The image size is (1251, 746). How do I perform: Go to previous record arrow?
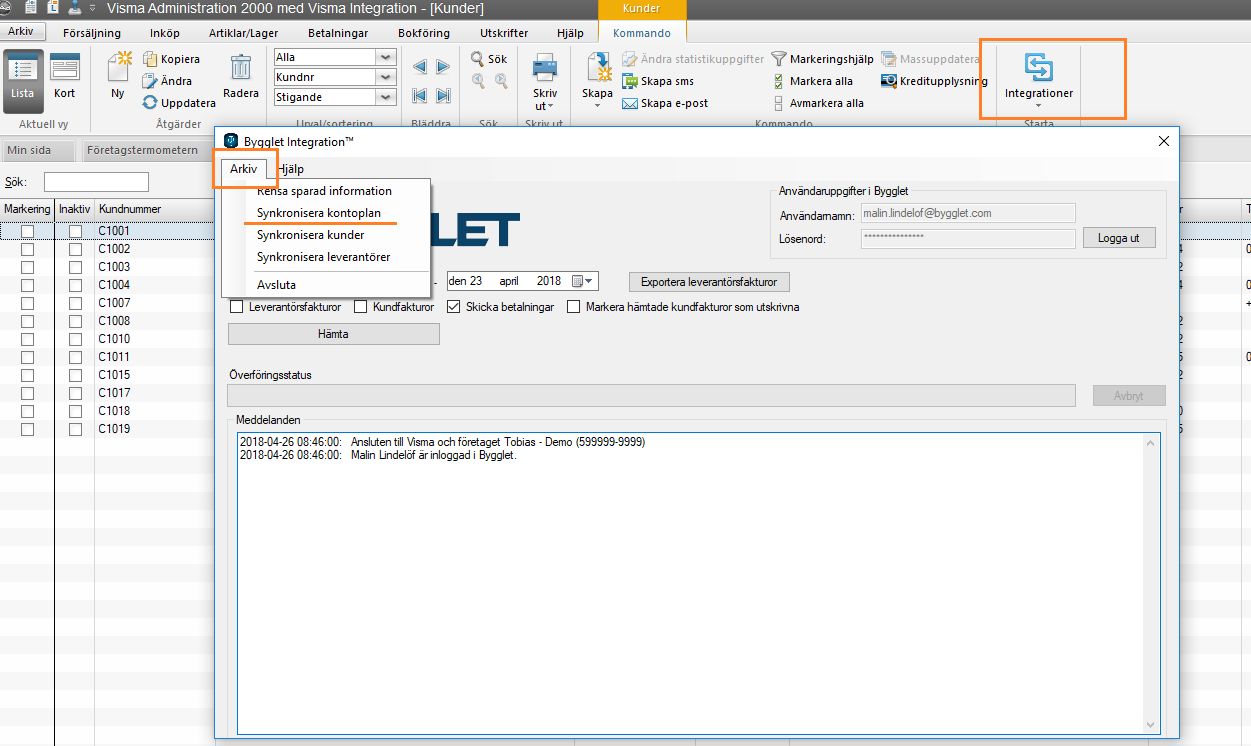coord(420,67)
